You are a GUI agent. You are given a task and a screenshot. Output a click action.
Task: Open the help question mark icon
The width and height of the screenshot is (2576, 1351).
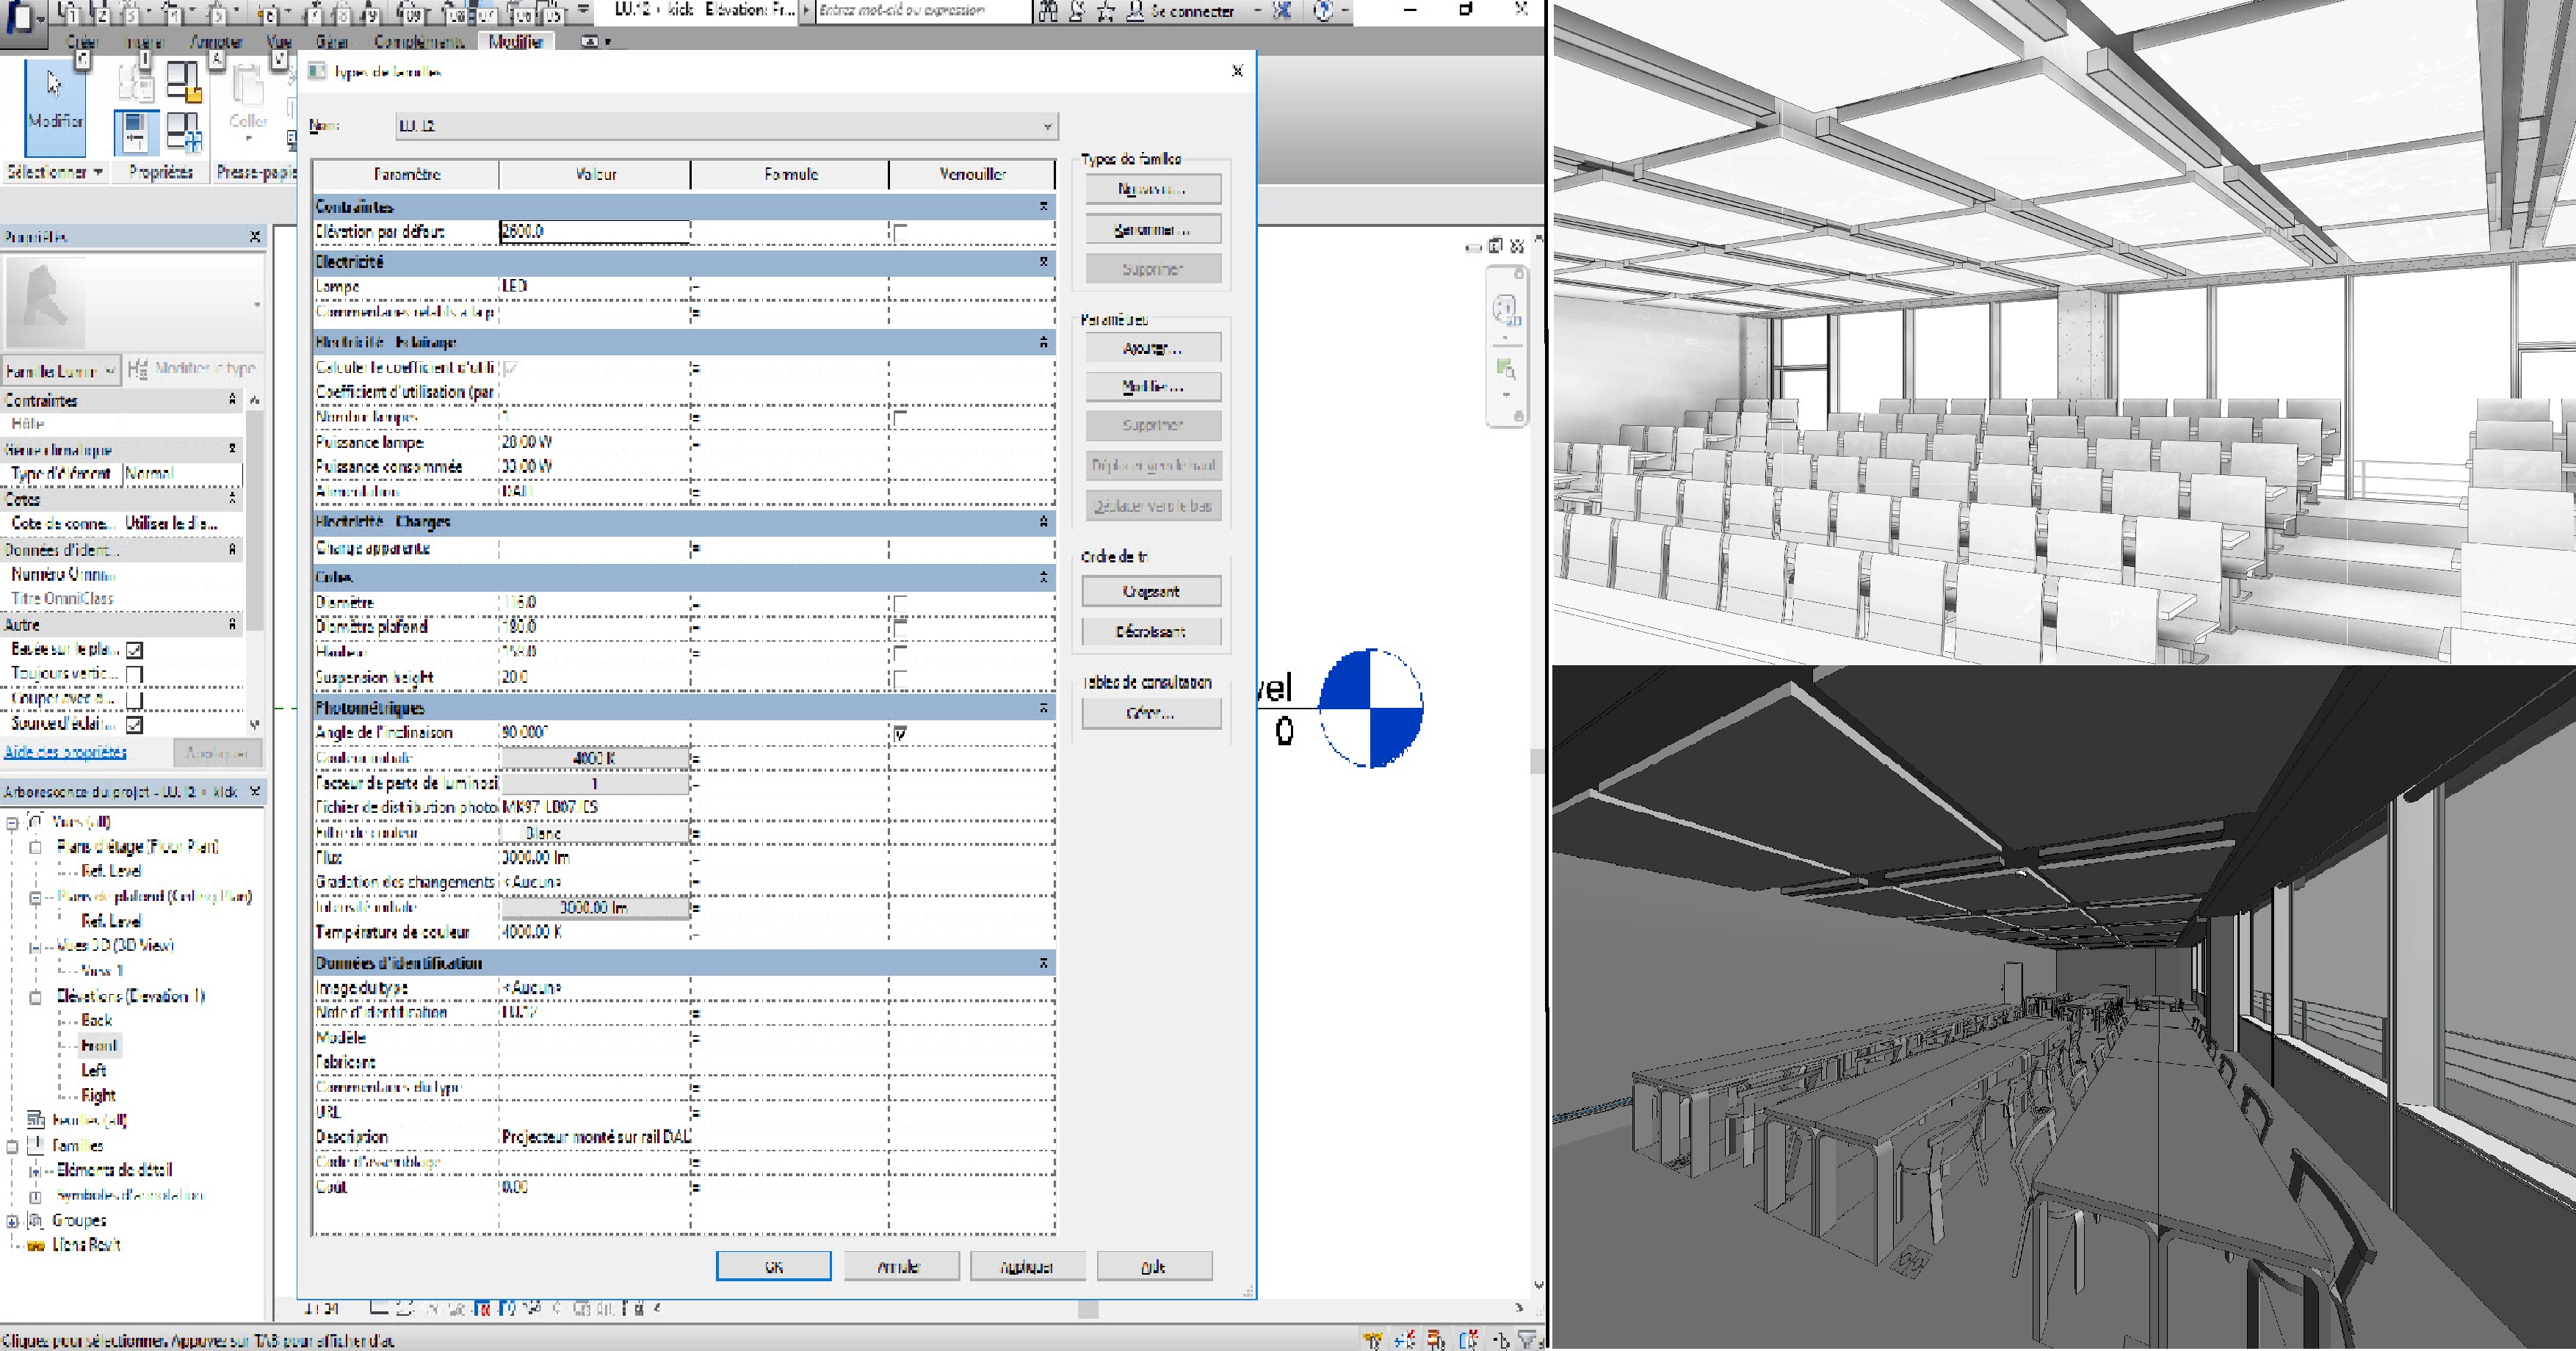point(1323,11)
